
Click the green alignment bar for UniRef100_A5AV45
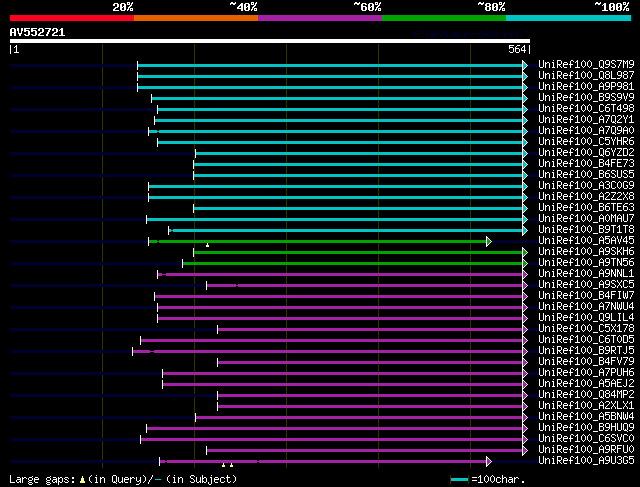coord(318,242)
